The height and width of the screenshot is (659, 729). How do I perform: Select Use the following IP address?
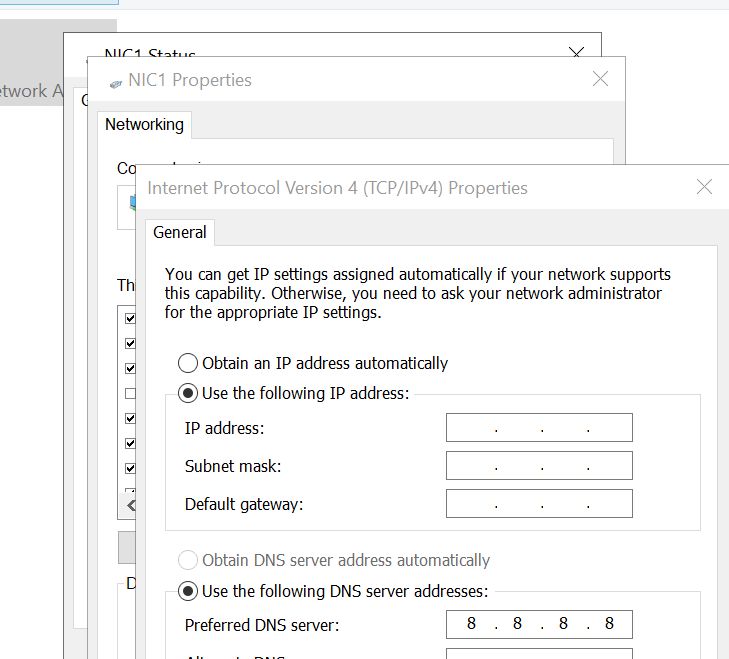[188, 393]
